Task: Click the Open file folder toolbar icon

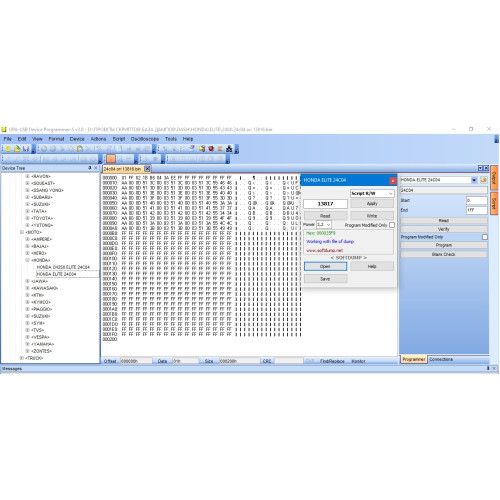Action: click(17, 149)
